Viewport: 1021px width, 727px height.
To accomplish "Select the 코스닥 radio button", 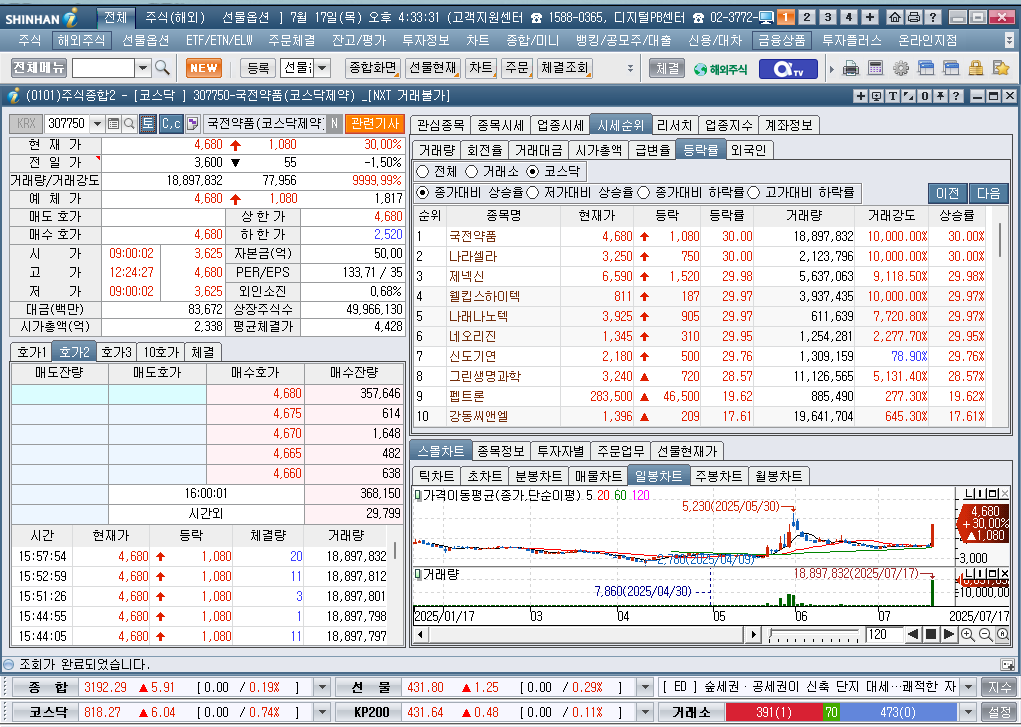I will (533, 171).
